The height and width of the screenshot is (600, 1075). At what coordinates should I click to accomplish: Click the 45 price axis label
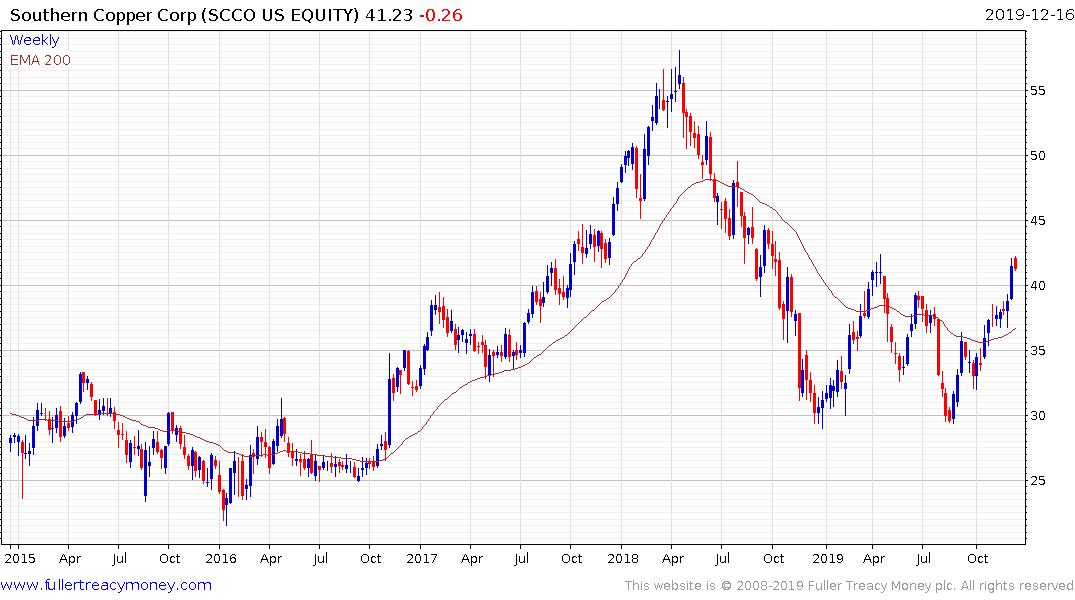(x=1038, y=221)
